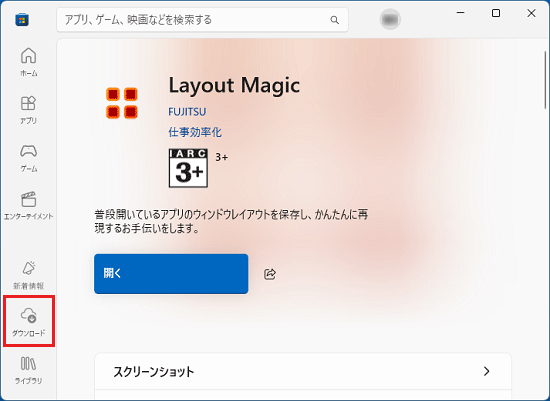Screen dimensions: 550x401
Task: Show What's New notifications
Action: pos(28,275)
